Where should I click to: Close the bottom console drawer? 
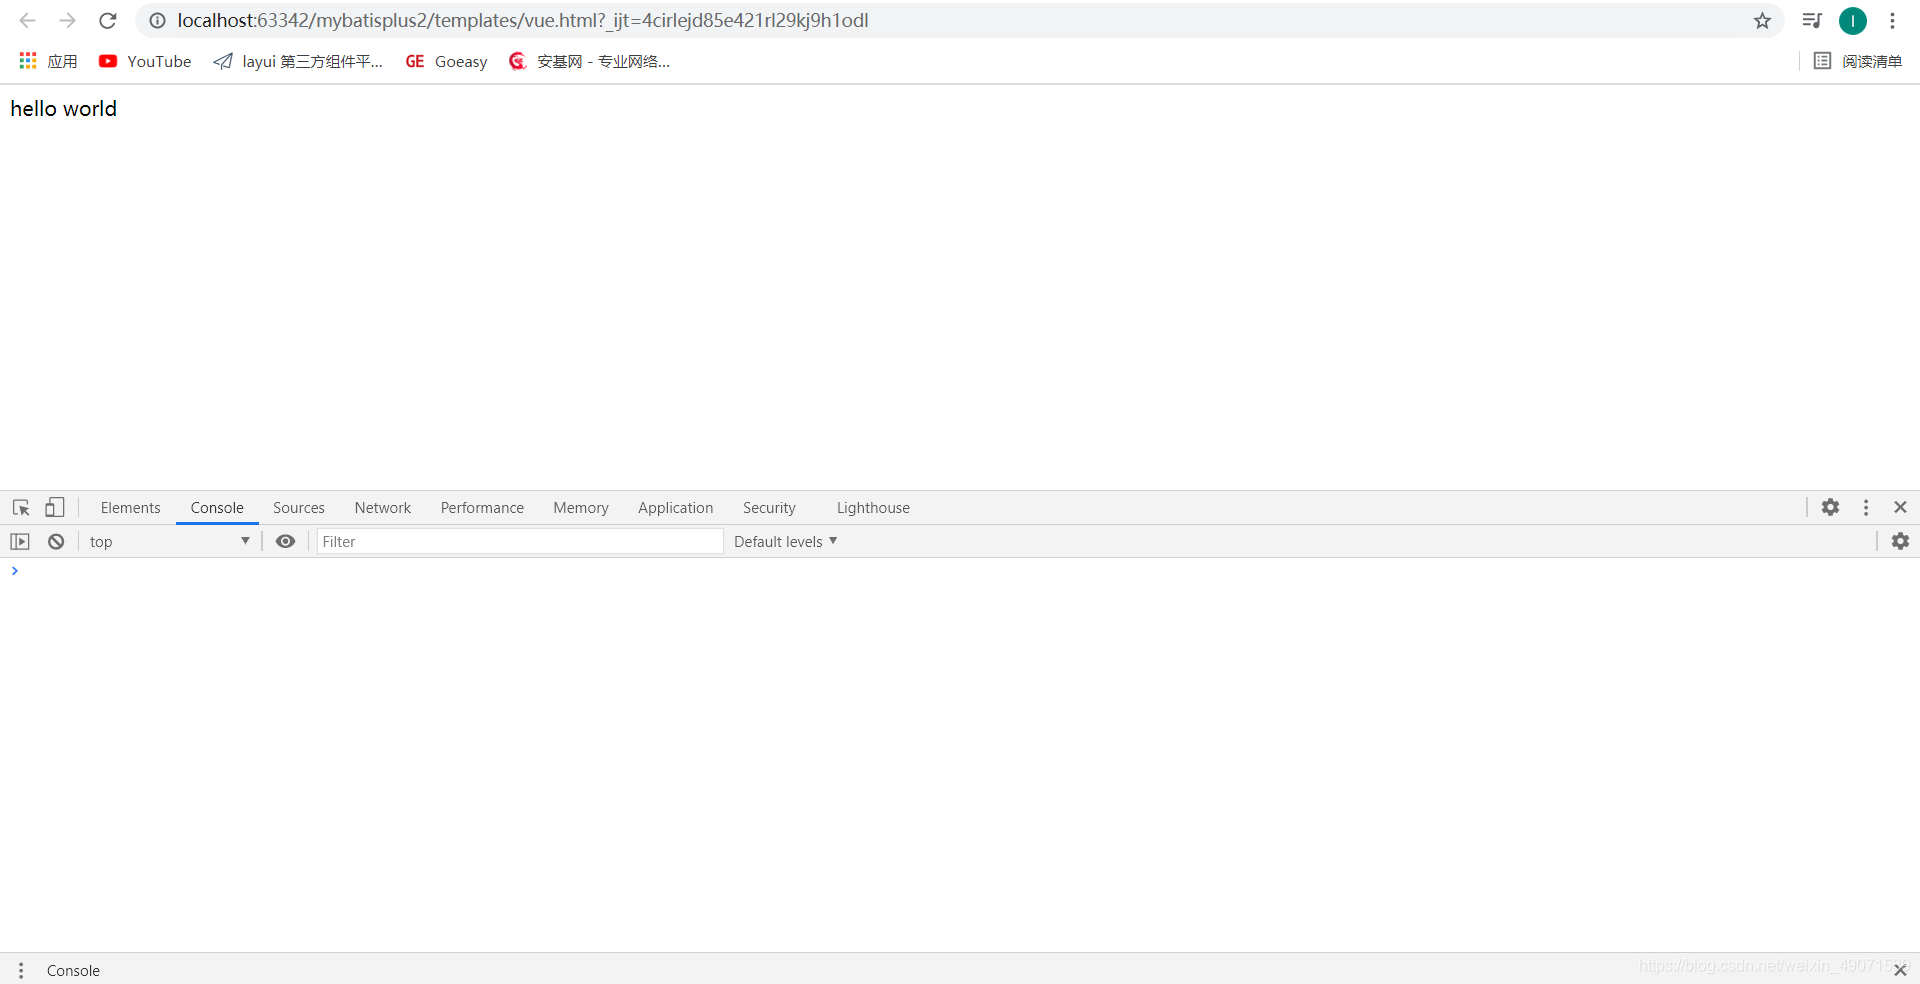point(1900,970)
